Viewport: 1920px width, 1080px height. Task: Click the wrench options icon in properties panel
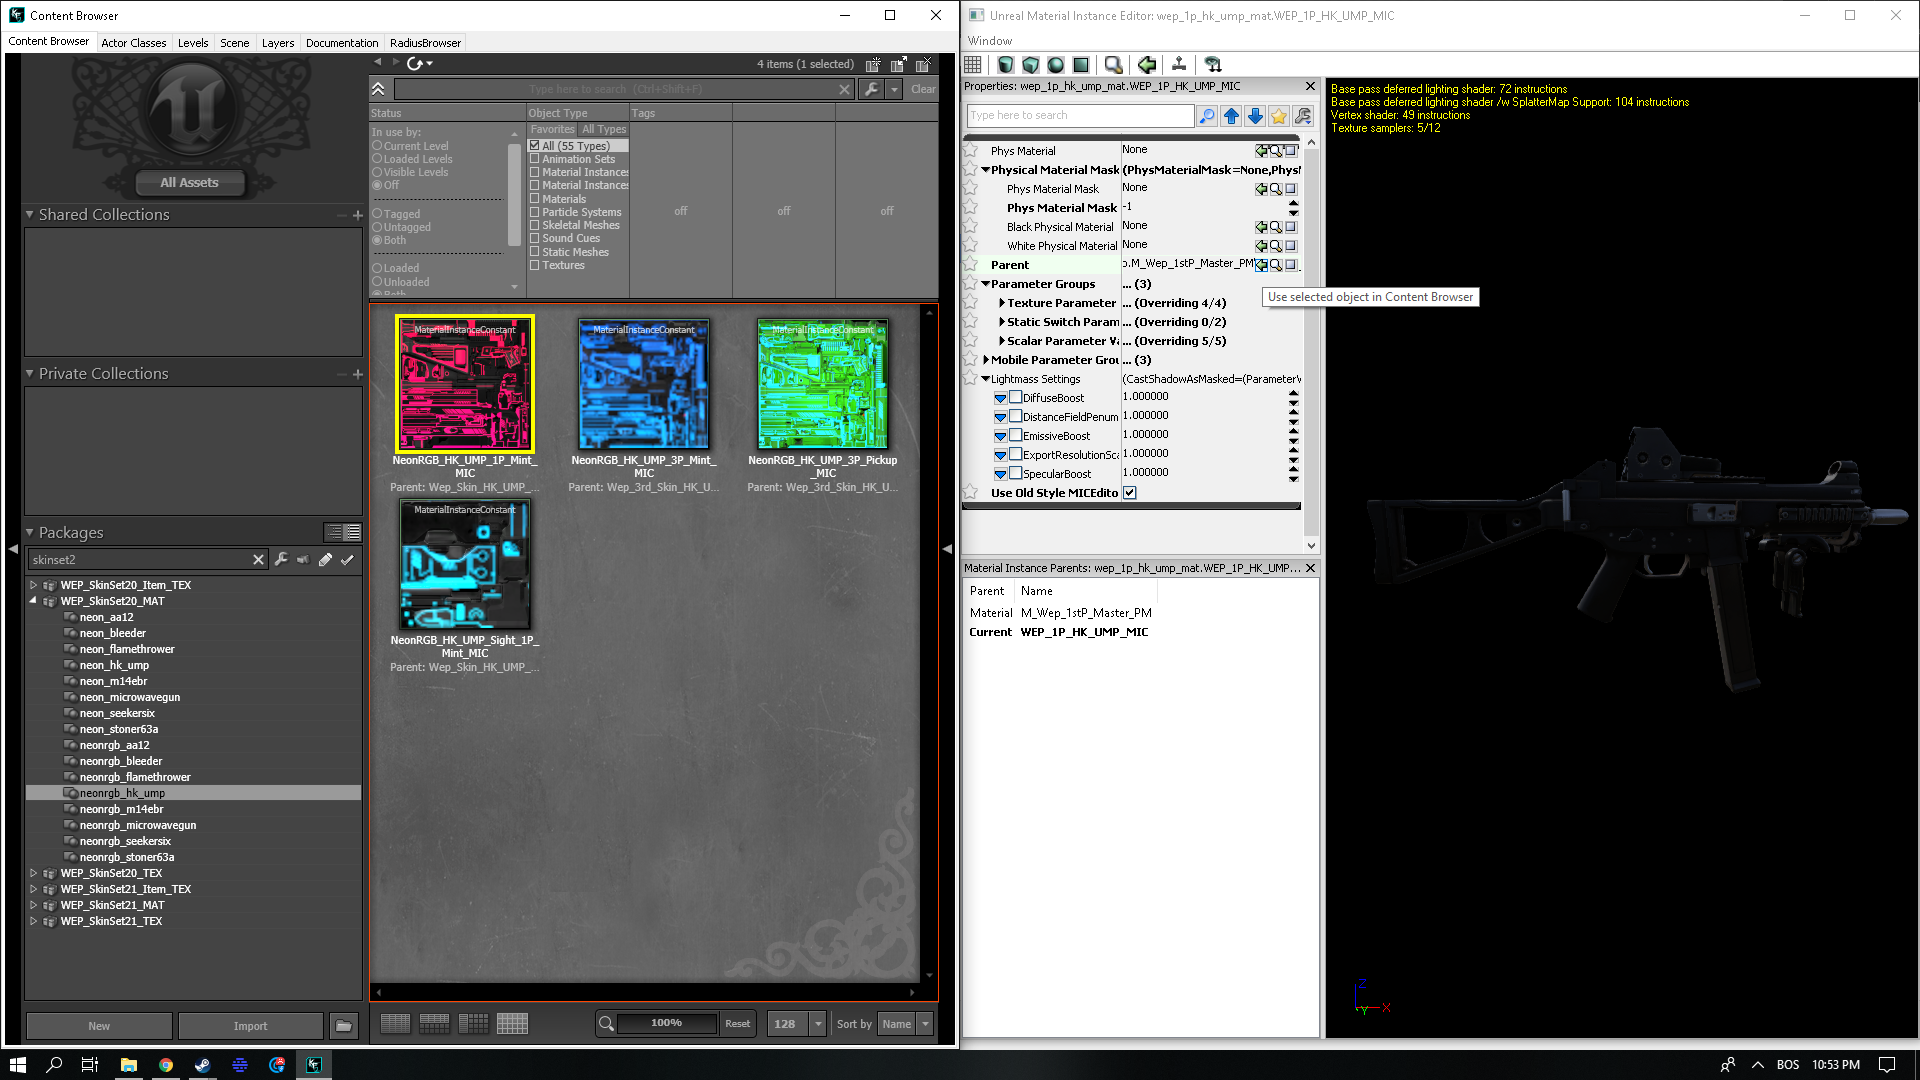pyautogui.click(x=1303, y=116)
